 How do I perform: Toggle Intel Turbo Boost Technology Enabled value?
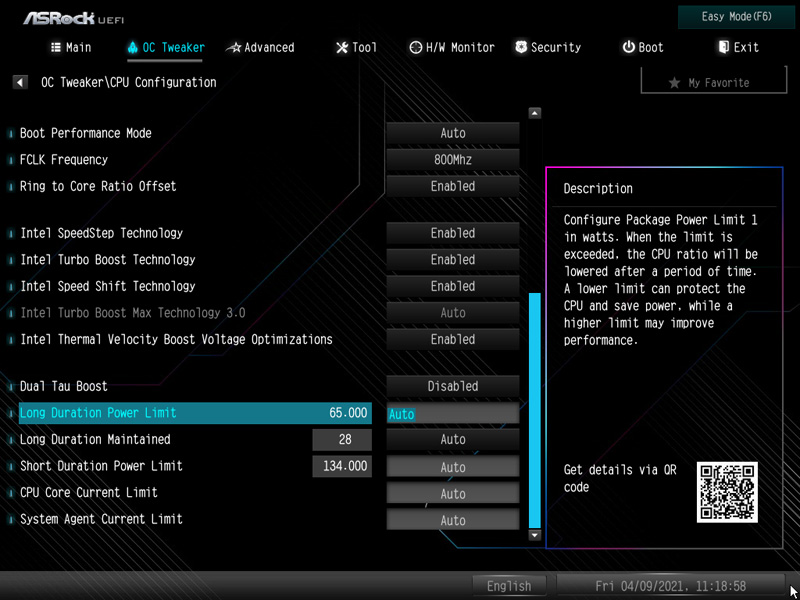coord(453,260)
